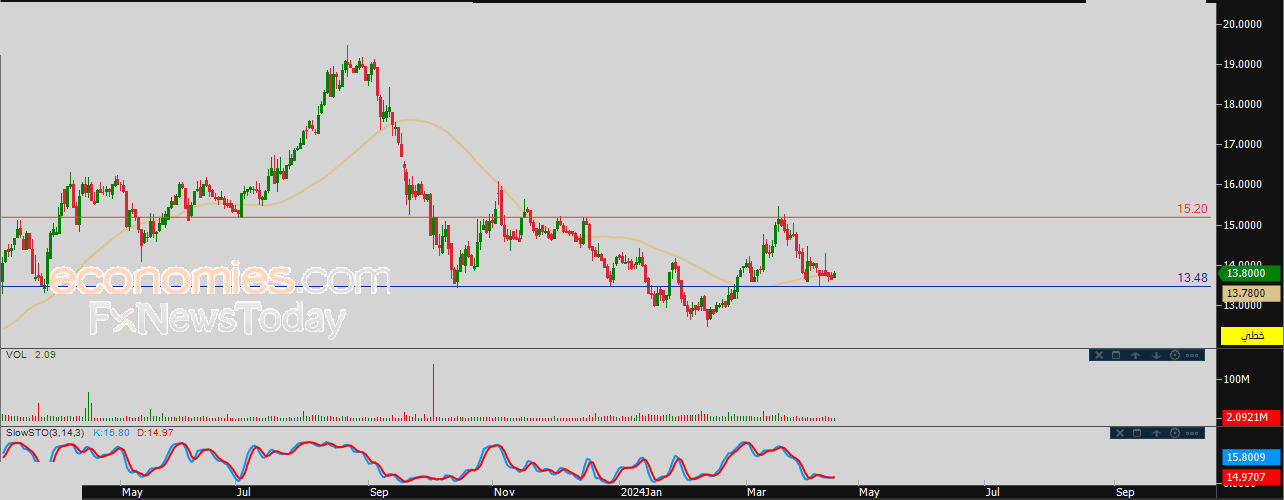
Task: Open SlowSTO indicator settings gear
Action: point(1175,433)
